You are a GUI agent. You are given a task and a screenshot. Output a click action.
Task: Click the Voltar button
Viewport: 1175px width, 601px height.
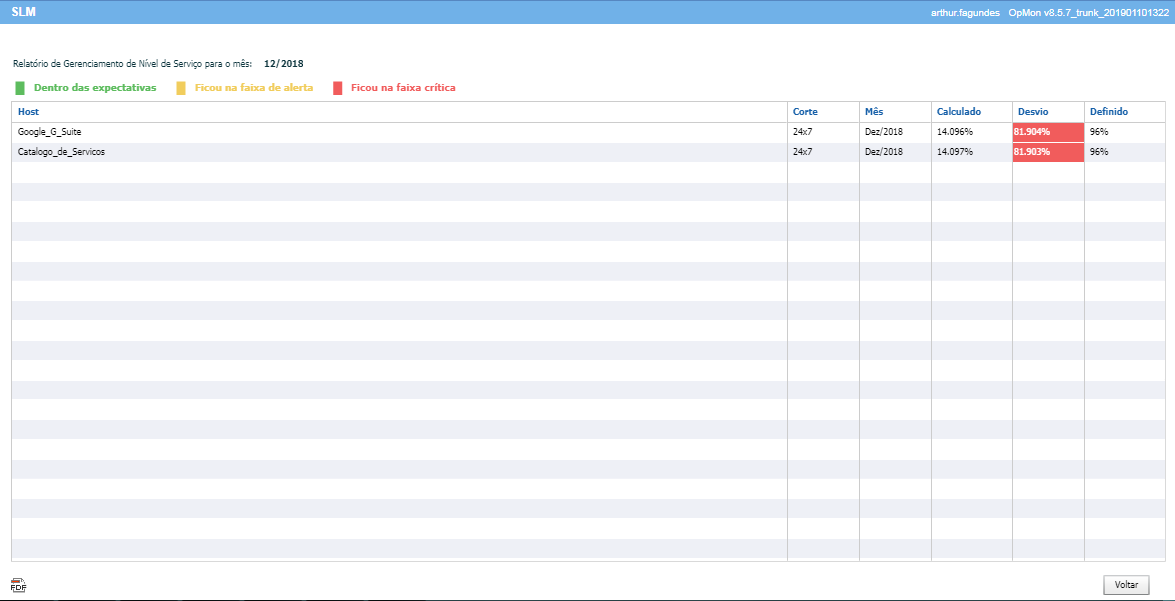[x=1126, y=585]
